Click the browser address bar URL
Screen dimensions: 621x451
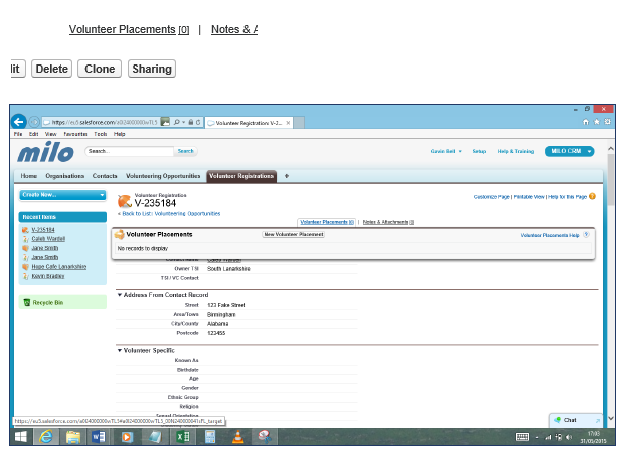pos(104,122)
